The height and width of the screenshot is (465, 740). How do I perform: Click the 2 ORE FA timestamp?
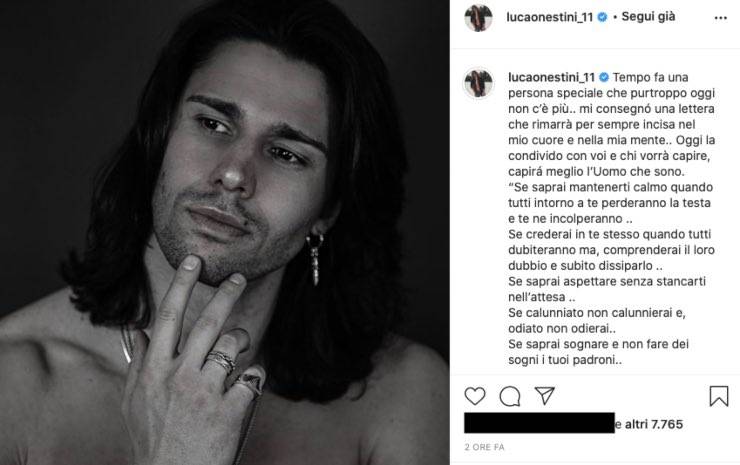(x=484, y=447)
